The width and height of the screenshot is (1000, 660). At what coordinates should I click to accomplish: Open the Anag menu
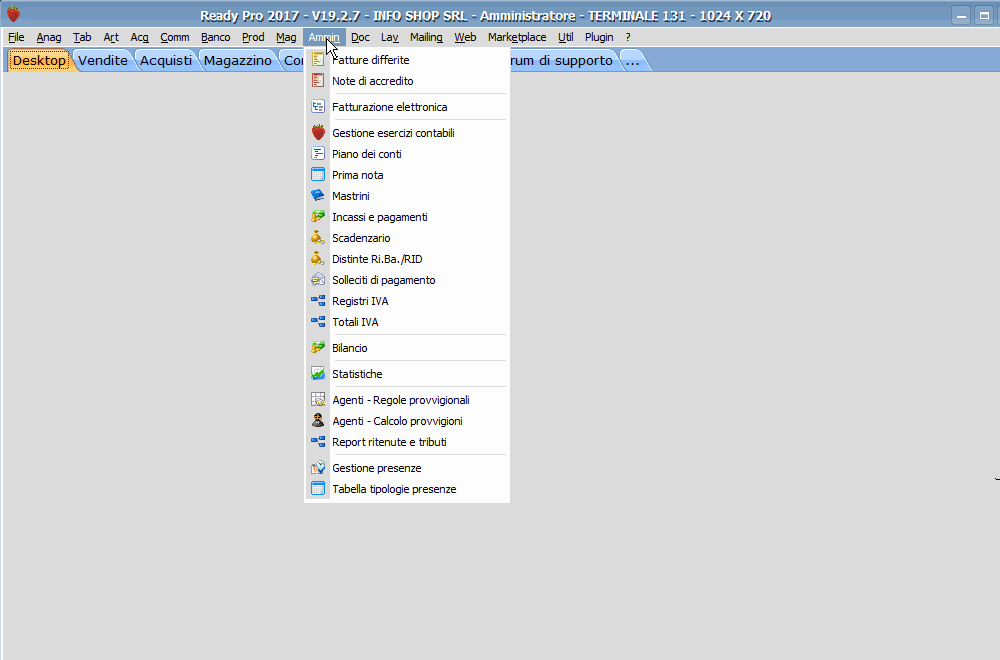point(48,37)
